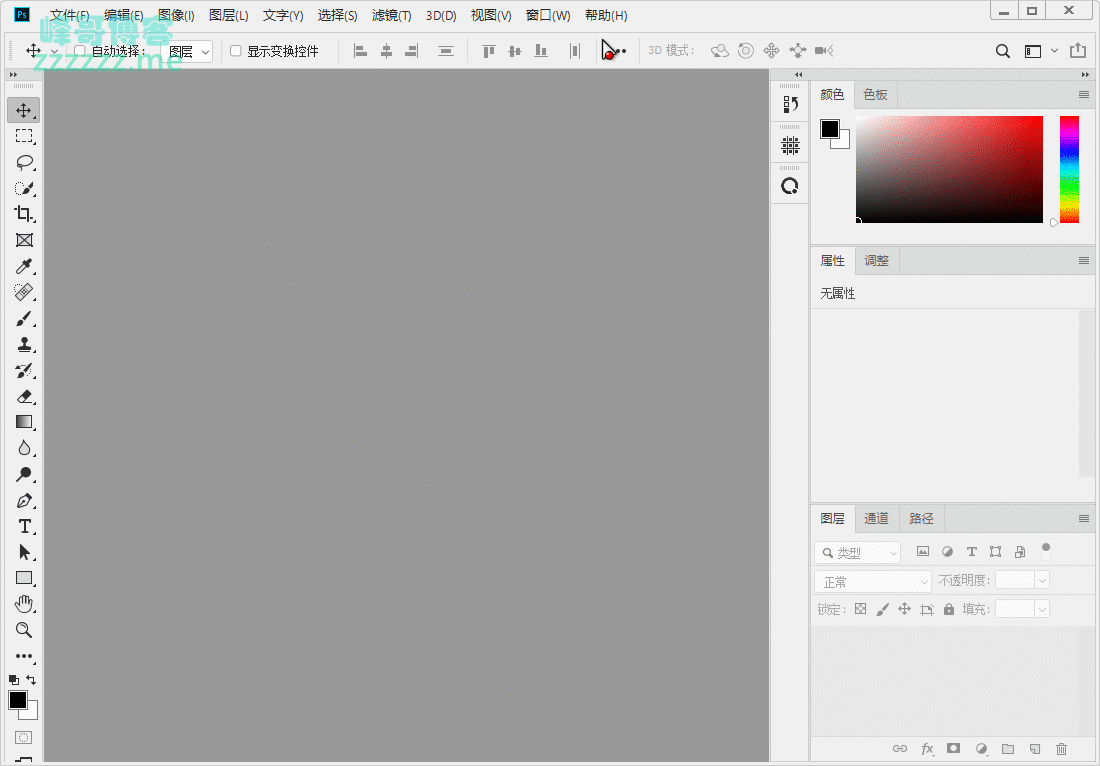Open the workspace switcher dropdown

1040,51
